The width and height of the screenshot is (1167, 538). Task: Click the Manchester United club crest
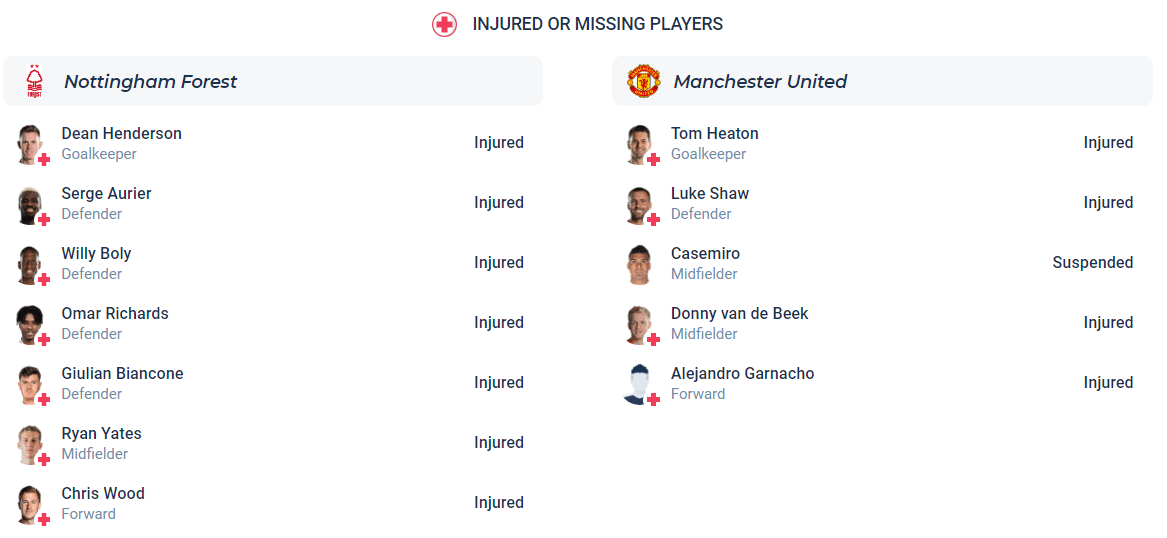coord(644,81)
